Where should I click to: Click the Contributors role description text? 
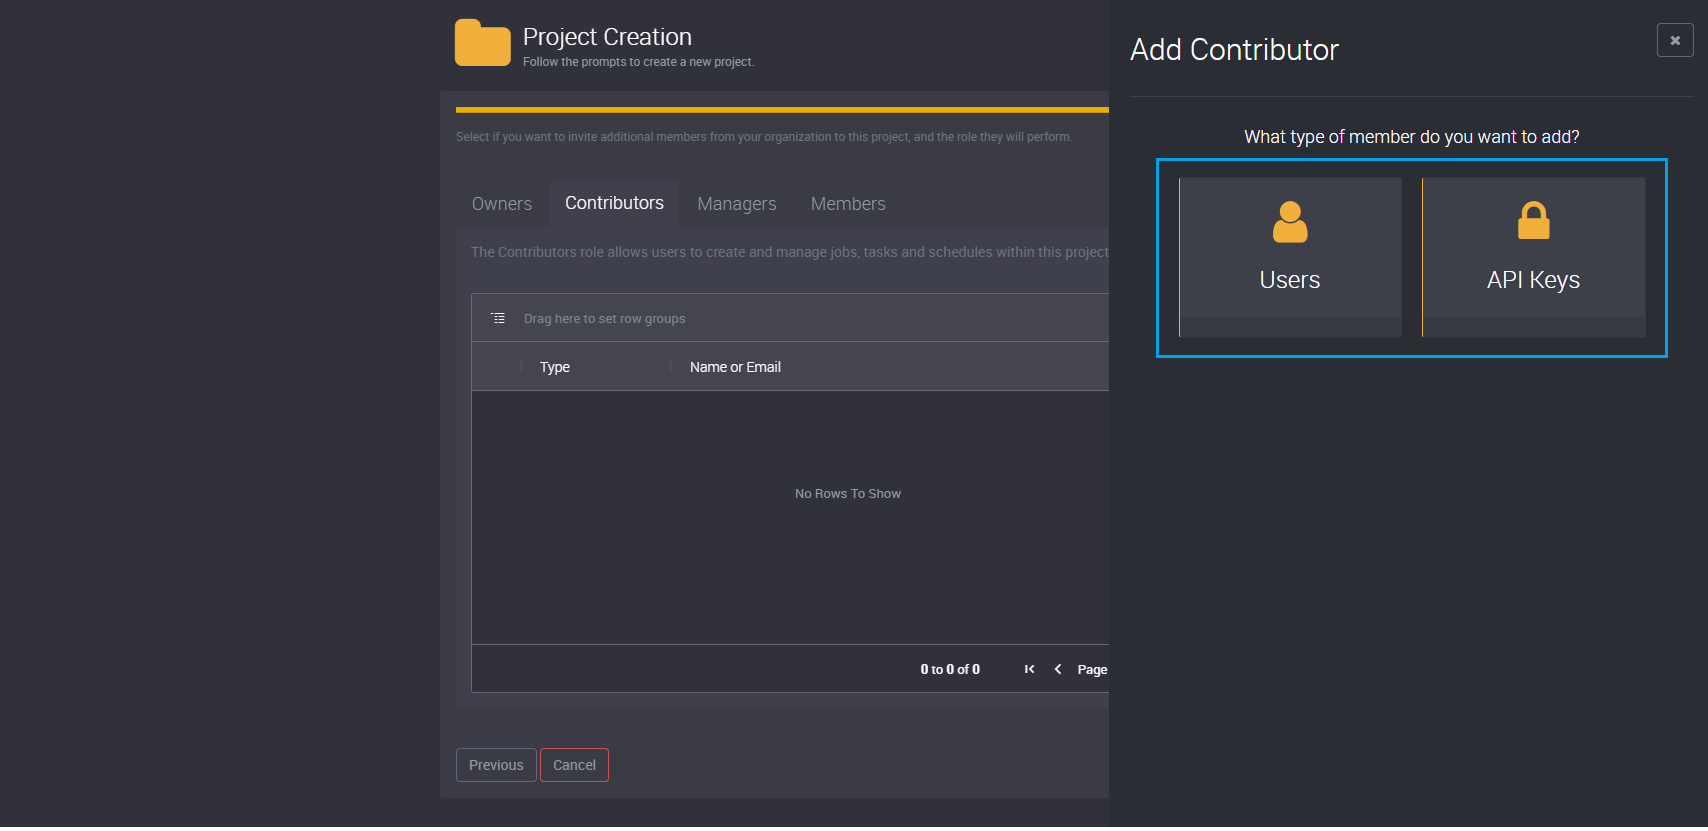coord(790,252)
